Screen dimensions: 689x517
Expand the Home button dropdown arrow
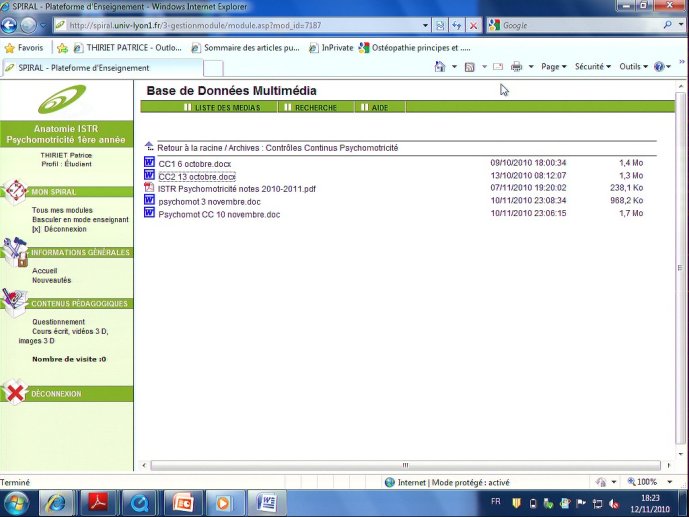454,67
